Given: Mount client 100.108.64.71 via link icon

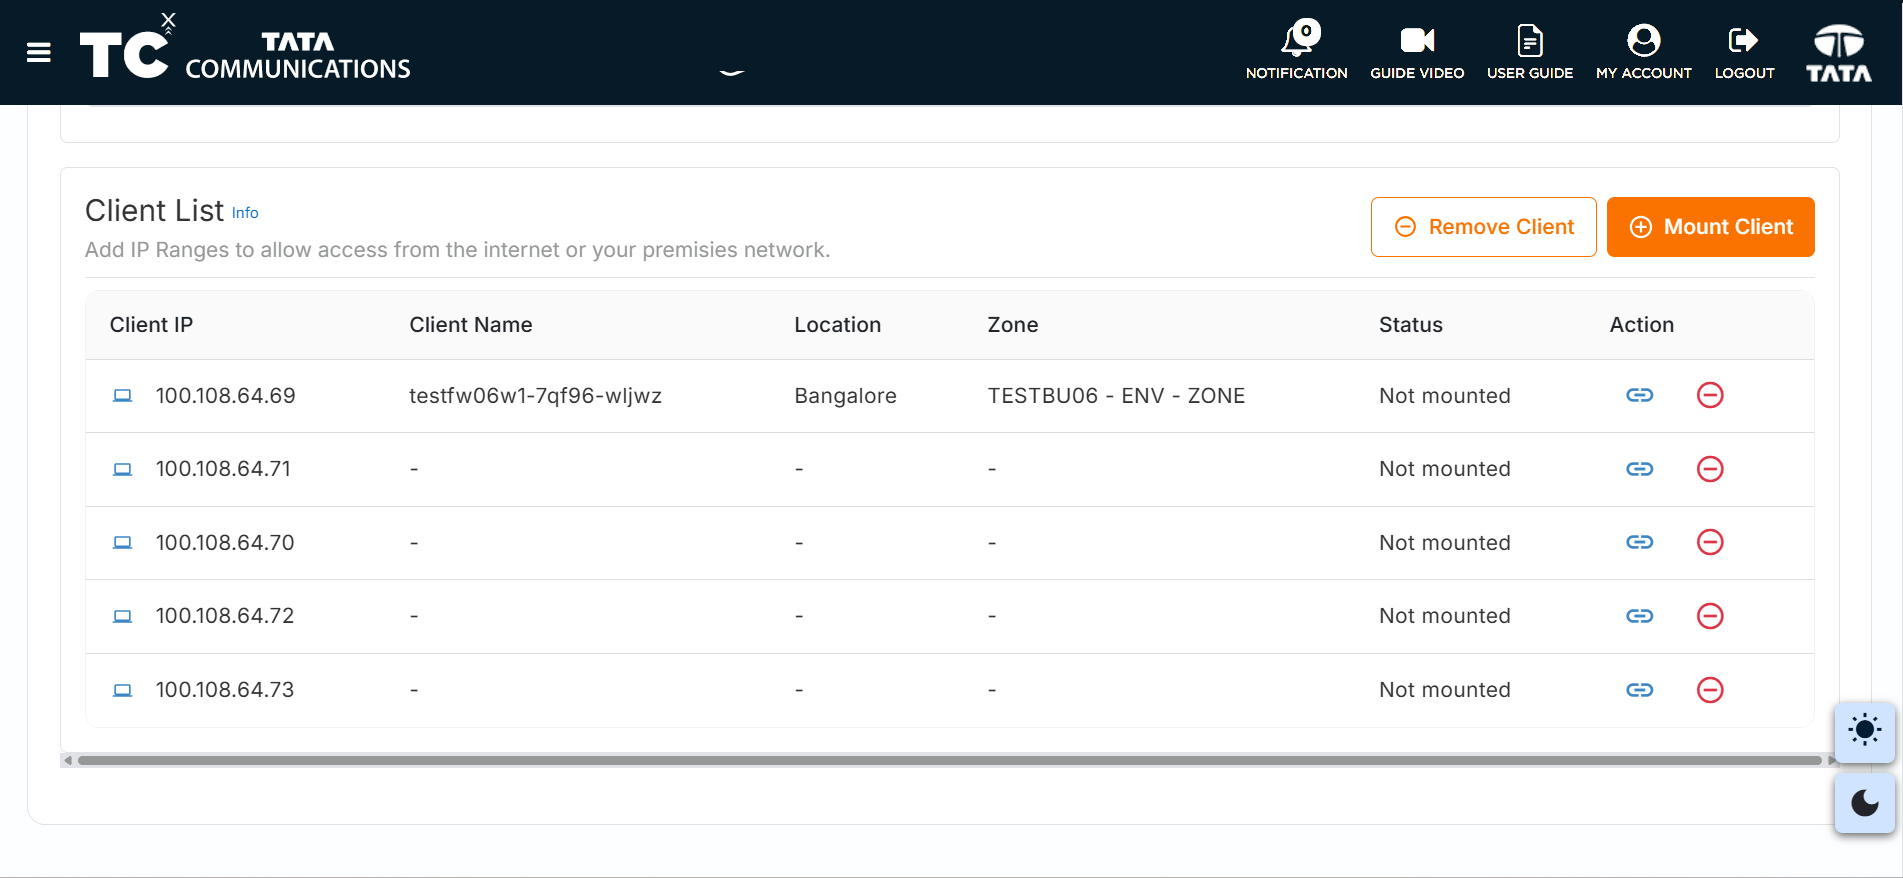Looking at the screenshot, I should [1640, 469].
